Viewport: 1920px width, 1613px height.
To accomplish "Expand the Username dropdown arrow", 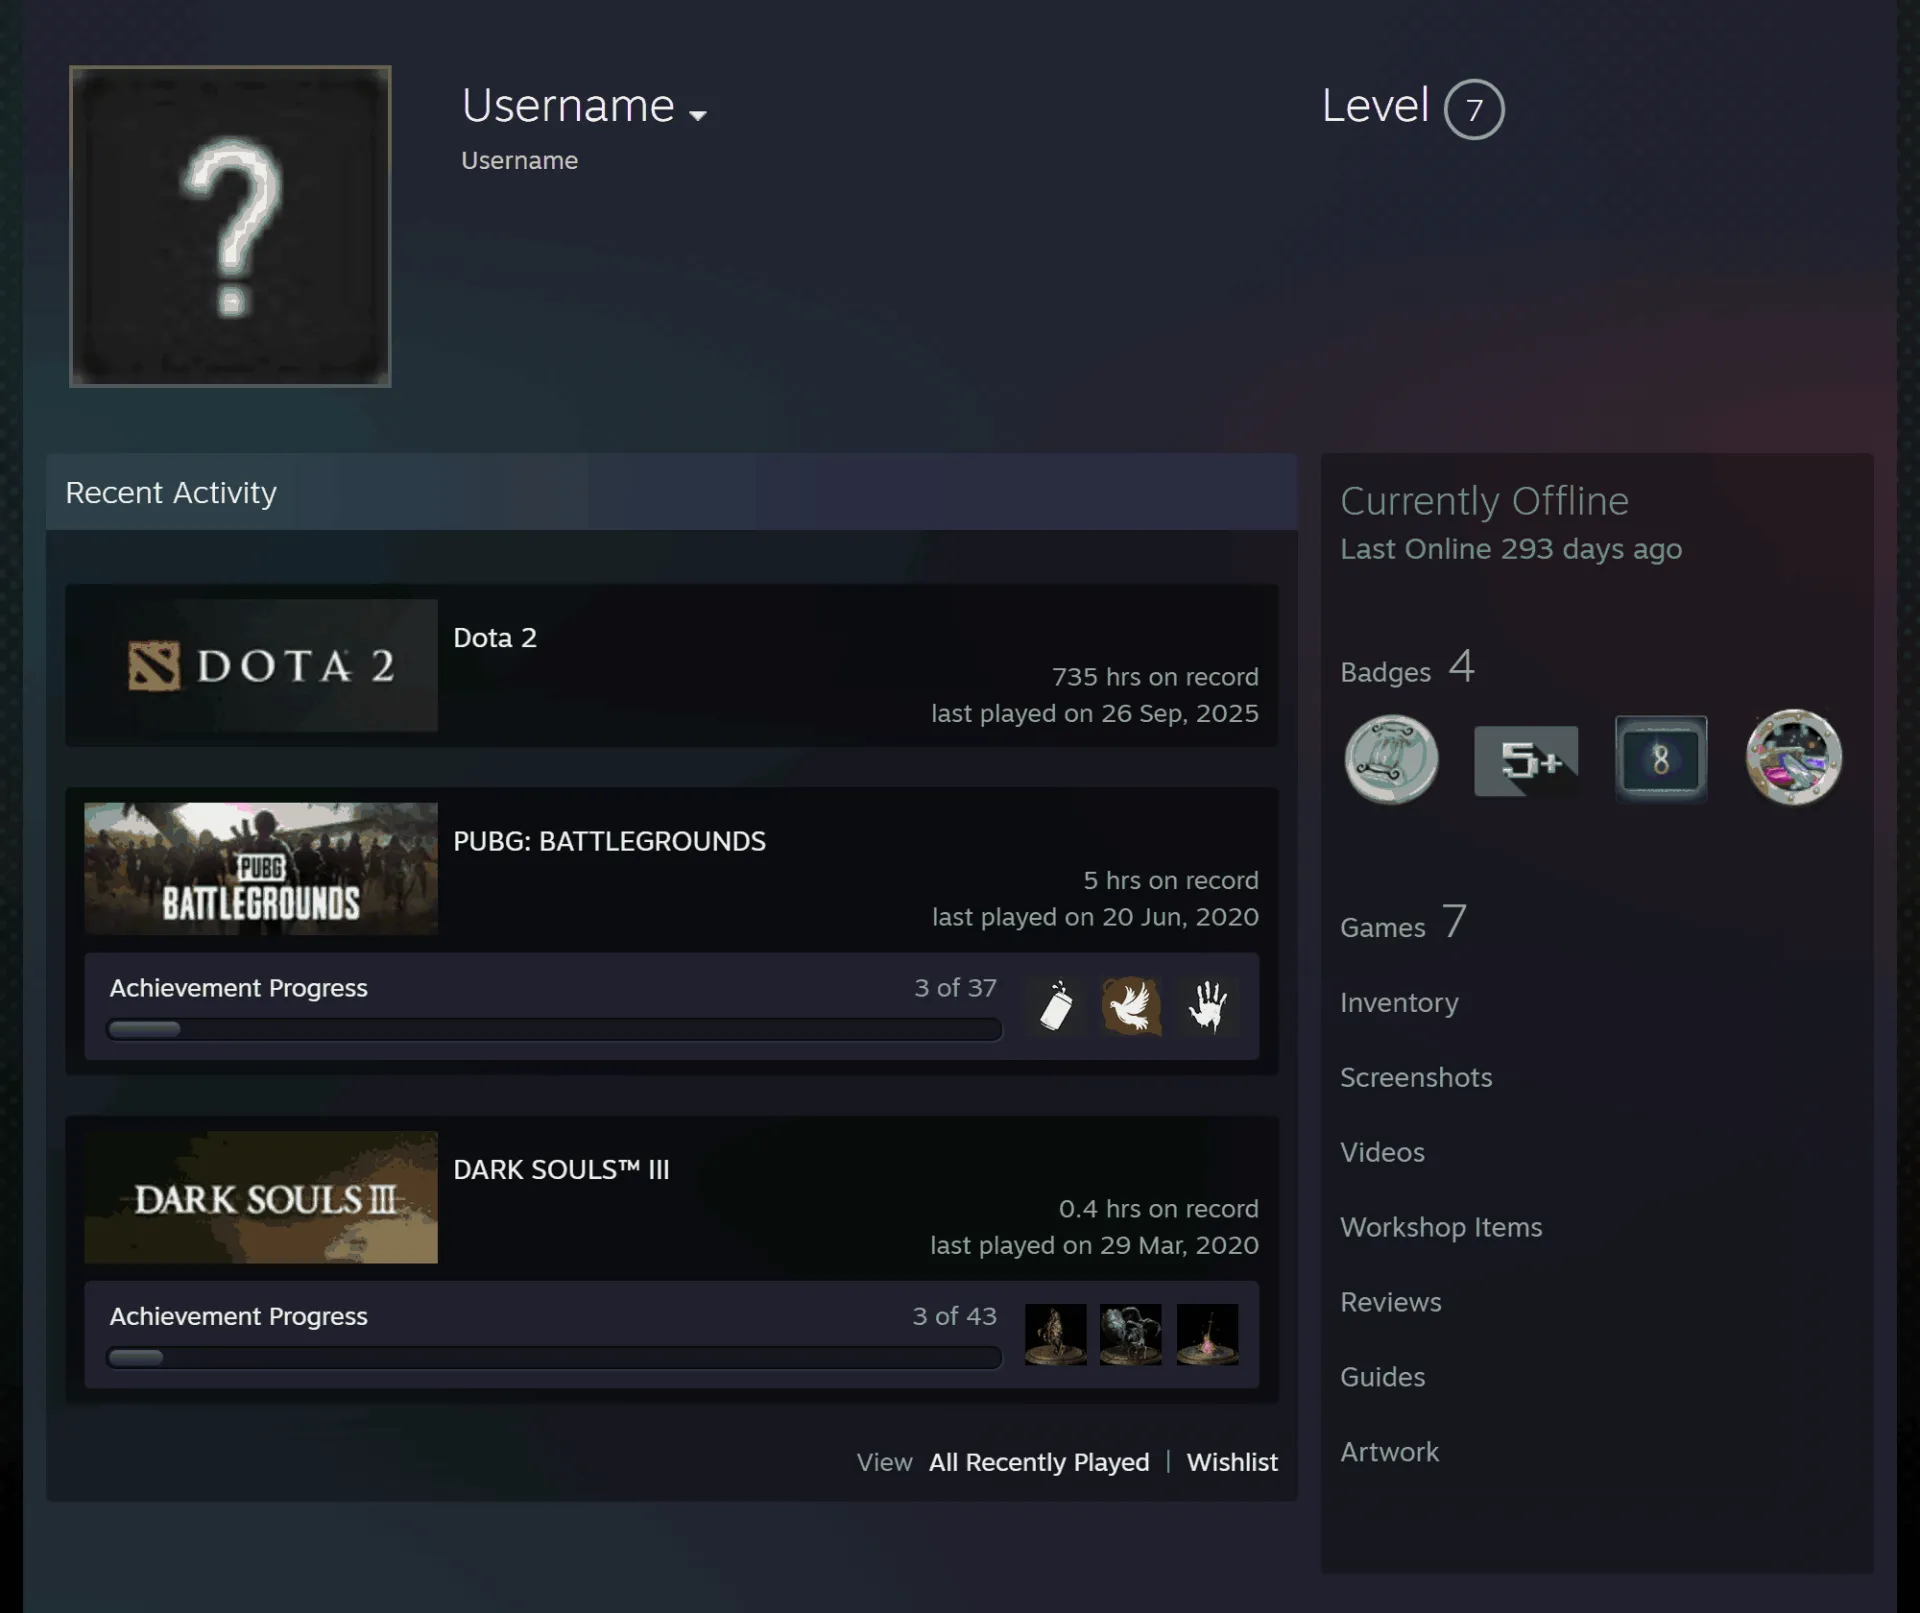I will tap(698, 116).
